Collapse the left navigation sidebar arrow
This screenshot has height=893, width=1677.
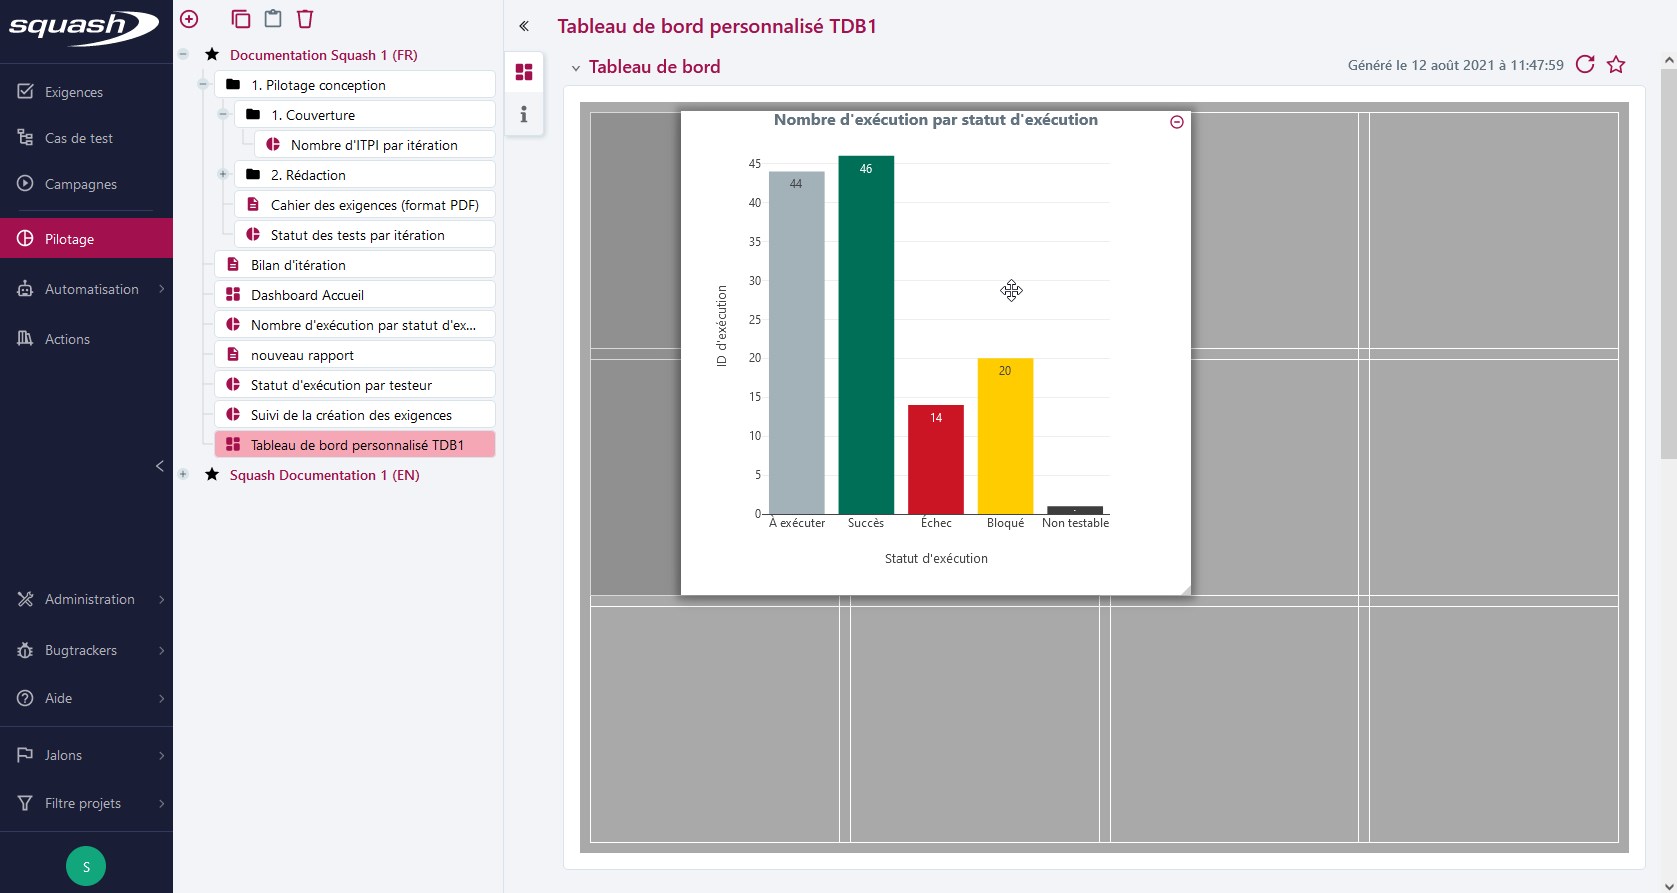tap(159, 466)
